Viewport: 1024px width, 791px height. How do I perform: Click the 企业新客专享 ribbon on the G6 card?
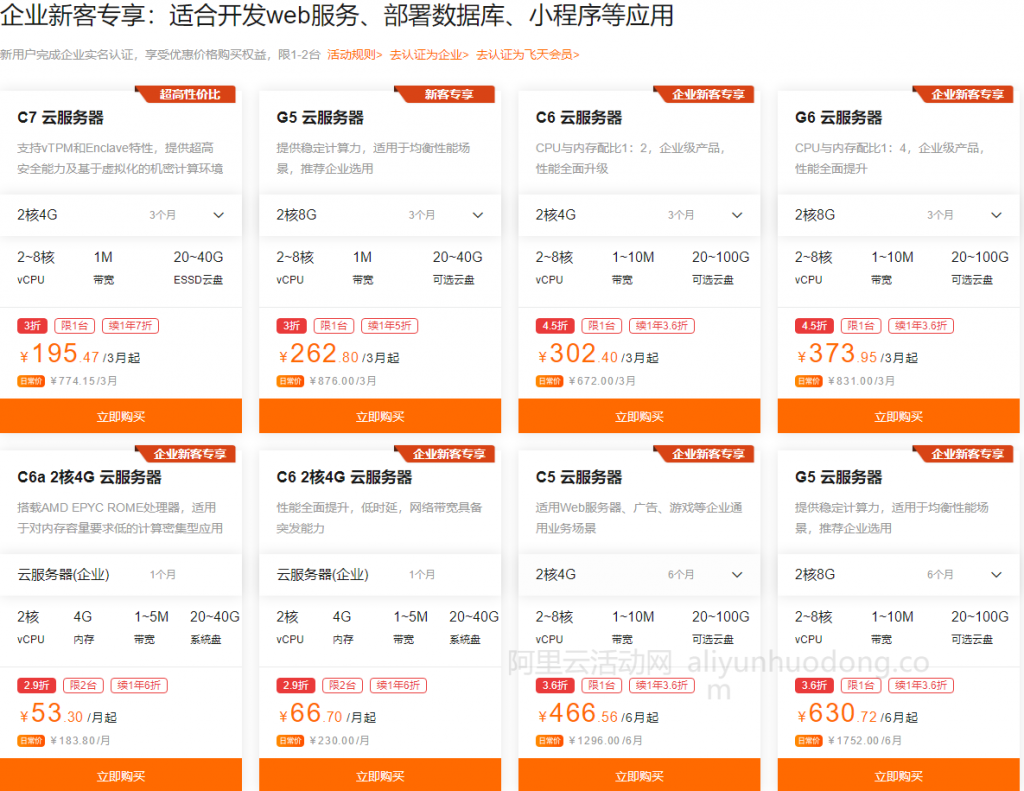(x=963, y=94)
